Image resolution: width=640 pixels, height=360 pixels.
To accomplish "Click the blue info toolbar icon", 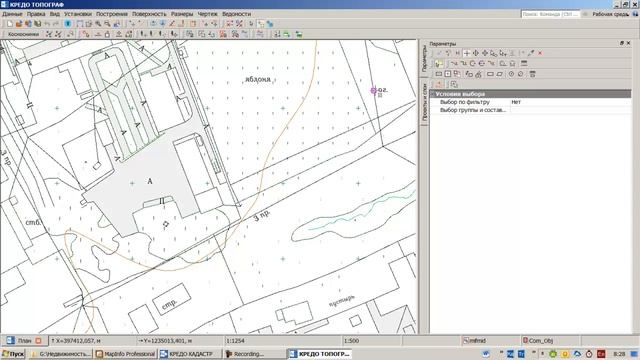I will click(x=67, y=24).
